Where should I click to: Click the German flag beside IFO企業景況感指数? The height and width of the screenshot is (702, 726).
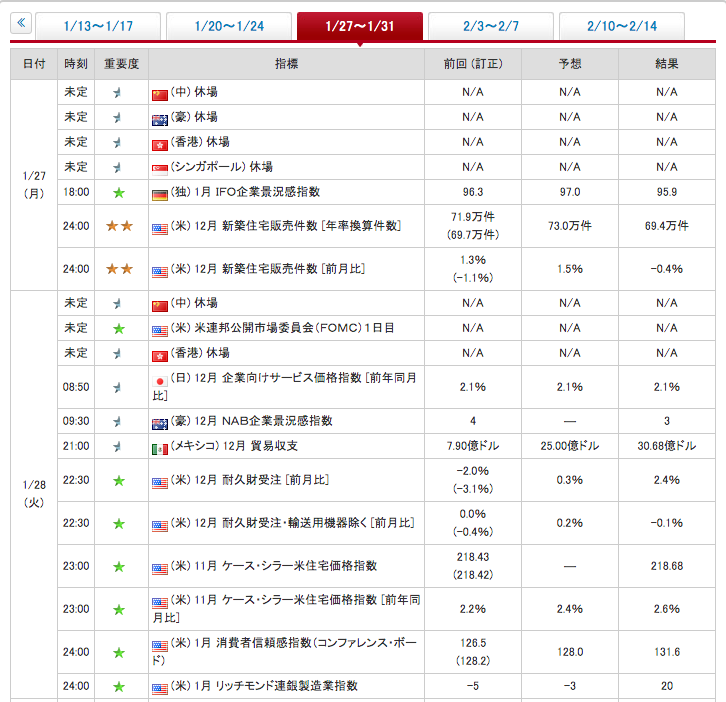[x=160, y=195]
